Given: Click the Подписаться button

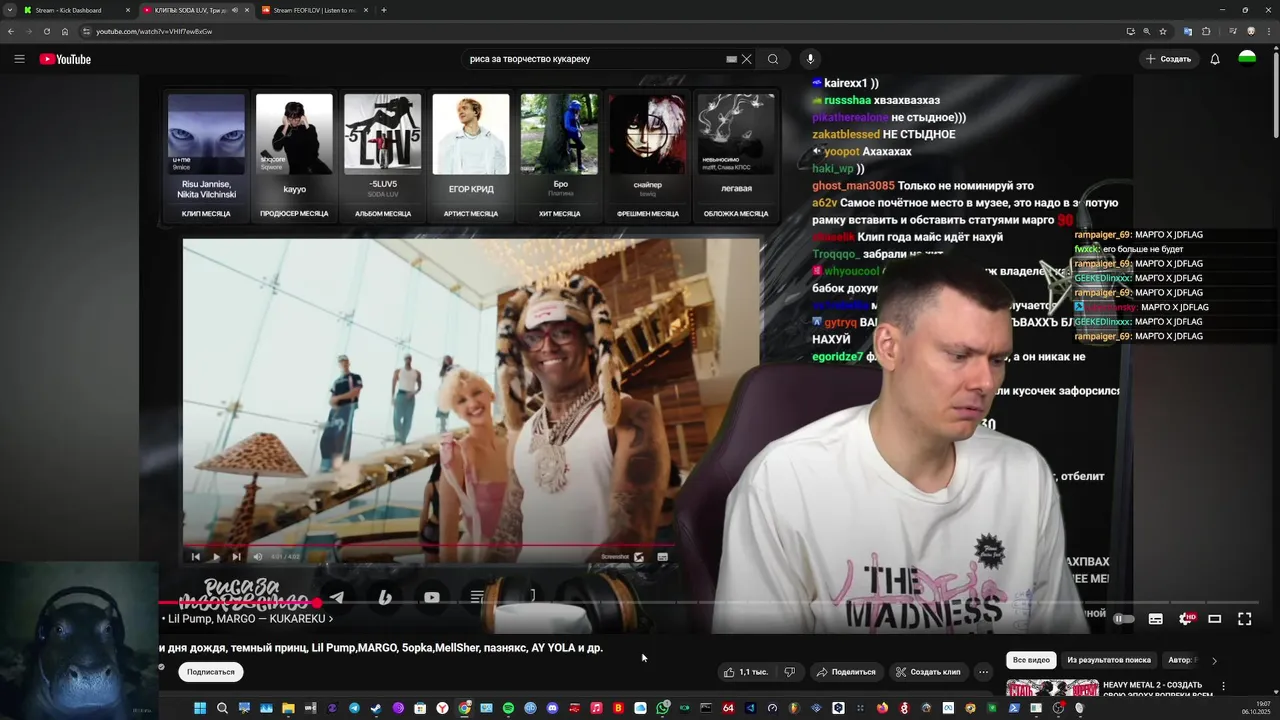Looking at the screenshot, I should click(211, 672).
